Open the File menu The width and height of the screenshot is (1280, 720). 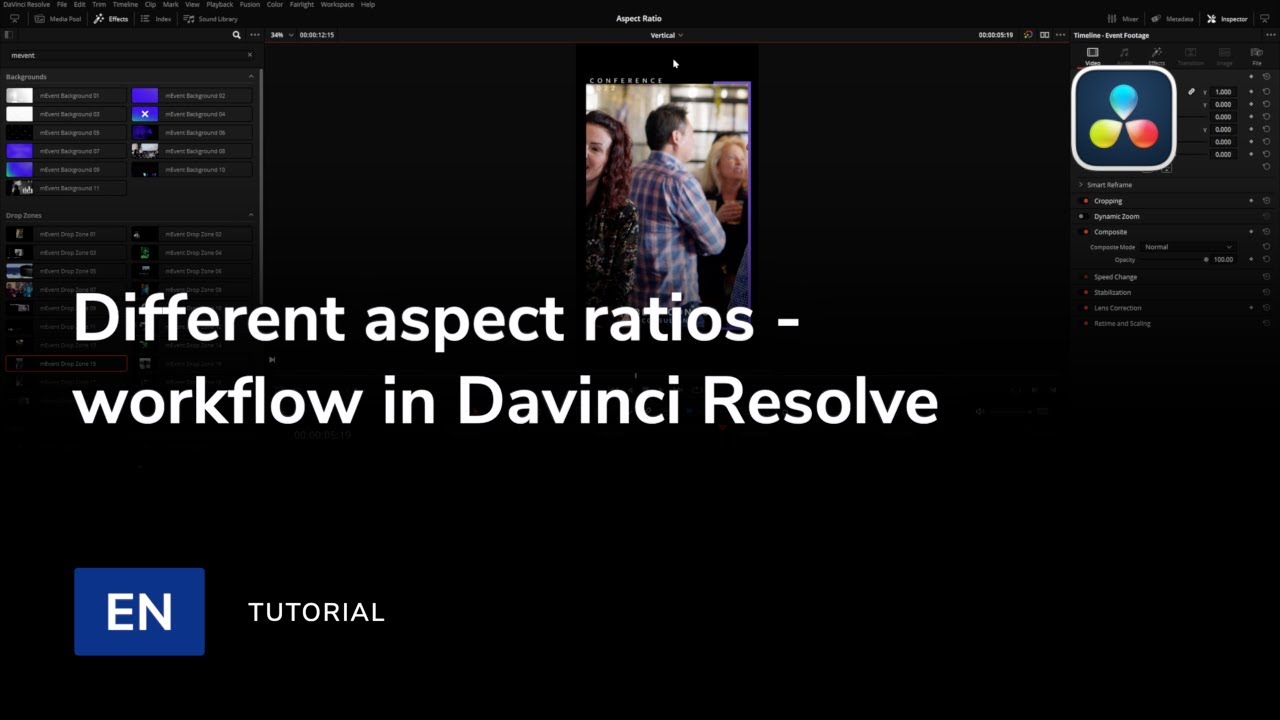(62, 4)
